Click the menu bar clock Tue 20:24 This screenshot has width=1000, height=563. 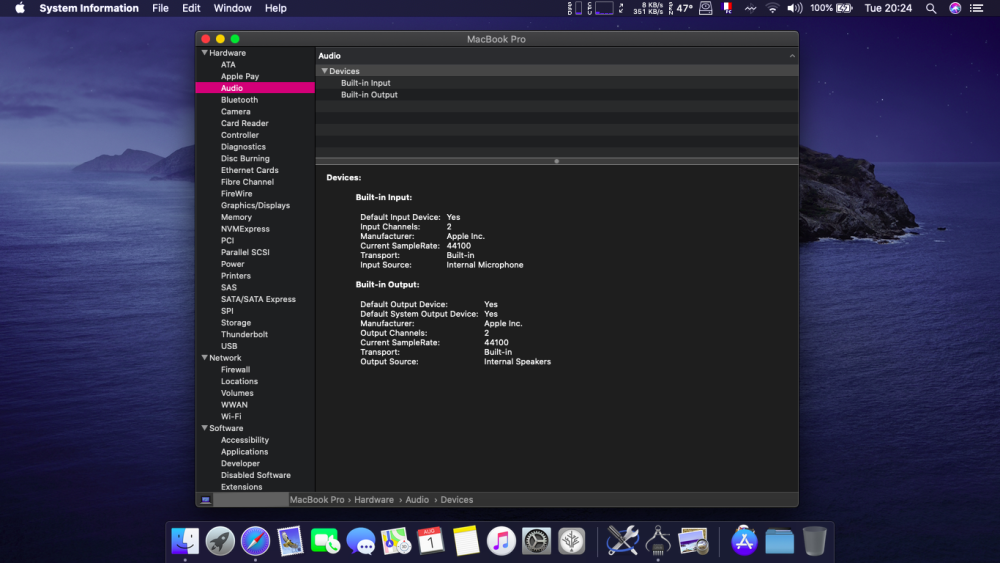click(x=888, y=8)
